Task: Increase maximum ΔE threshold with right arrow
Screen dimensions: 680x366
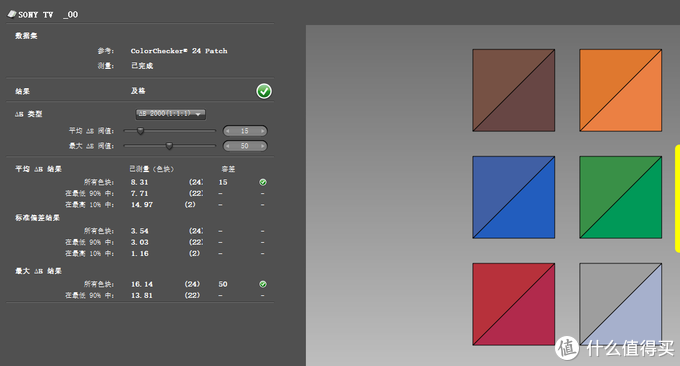Action: pos(262,146)
